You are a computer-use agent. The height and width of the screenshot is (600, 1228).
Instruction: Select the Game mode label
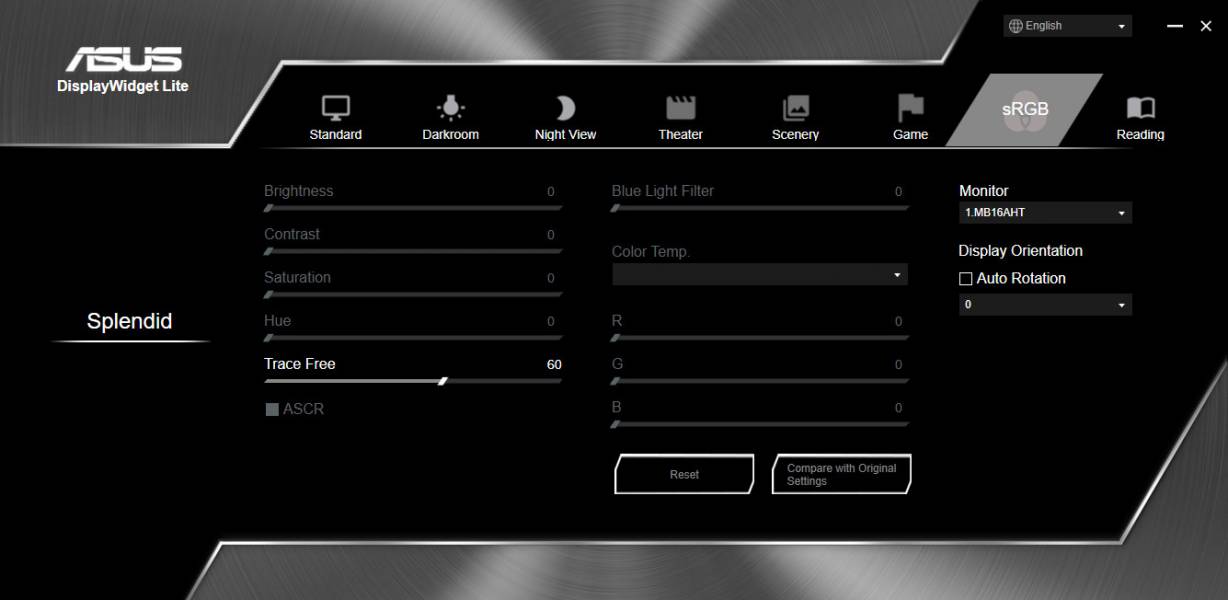(911, 135)
